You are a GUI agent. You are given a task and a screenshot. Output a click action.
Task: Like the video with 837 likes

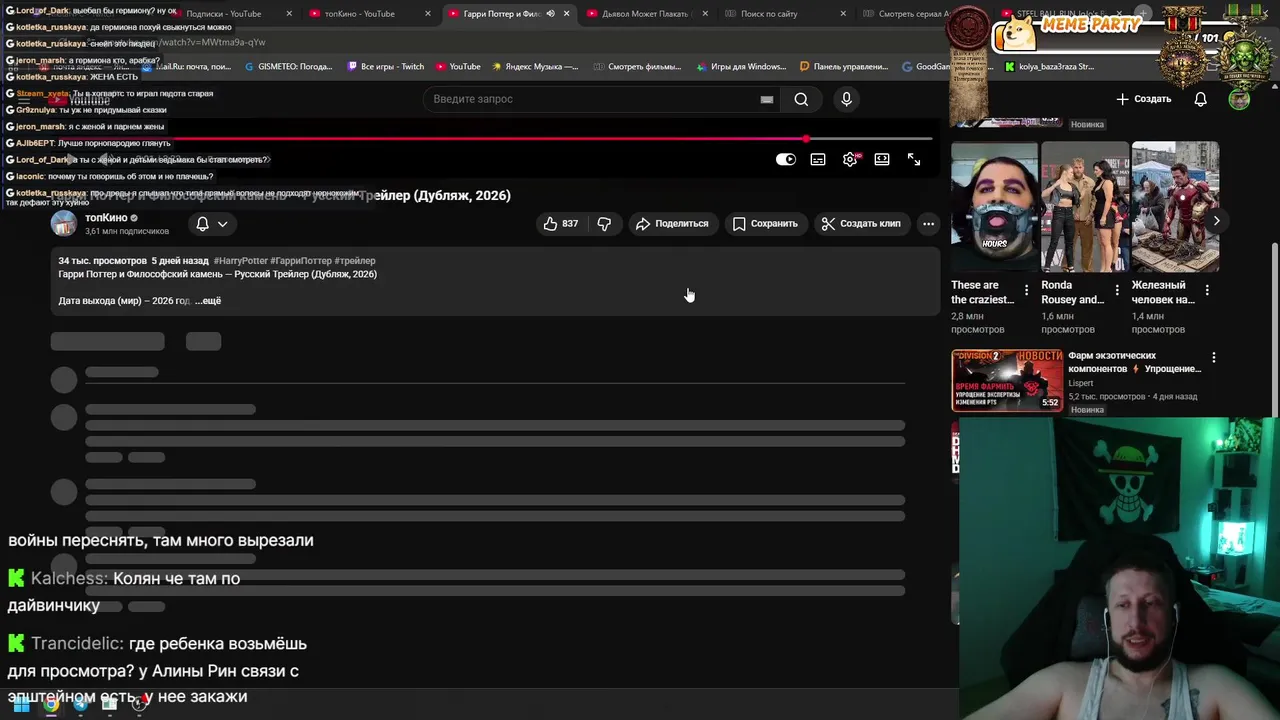tap(561, 224)
